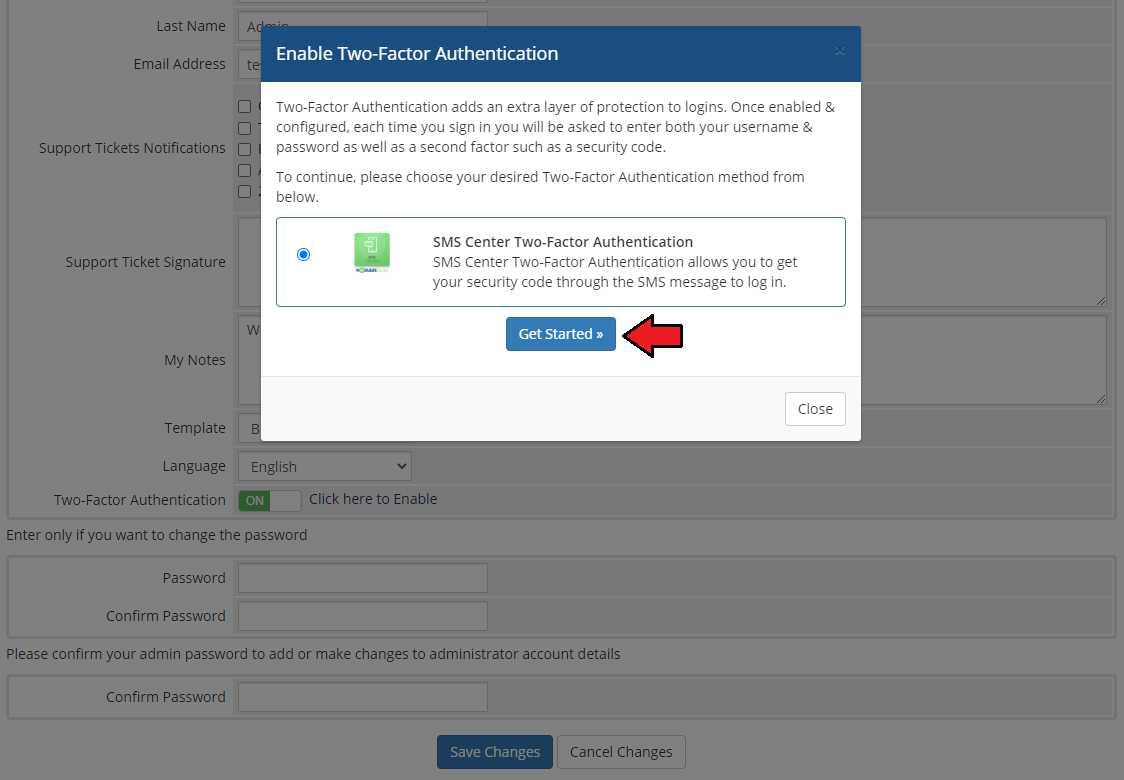Image resolution: width=1124 pixels, height=780 pixels.
Task: Click the 'Enter only if you want to change the password' text
Action: coord(156,535)
